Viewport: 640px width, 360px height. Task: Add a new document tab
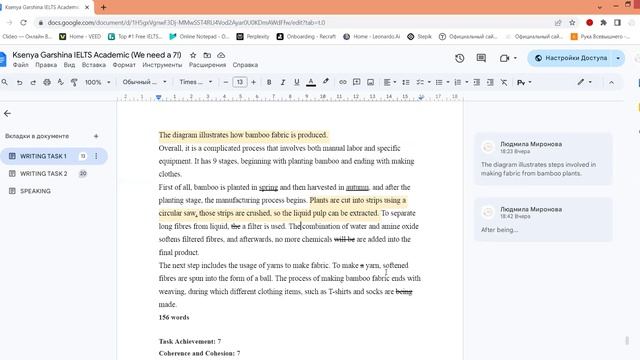[96, 136]
